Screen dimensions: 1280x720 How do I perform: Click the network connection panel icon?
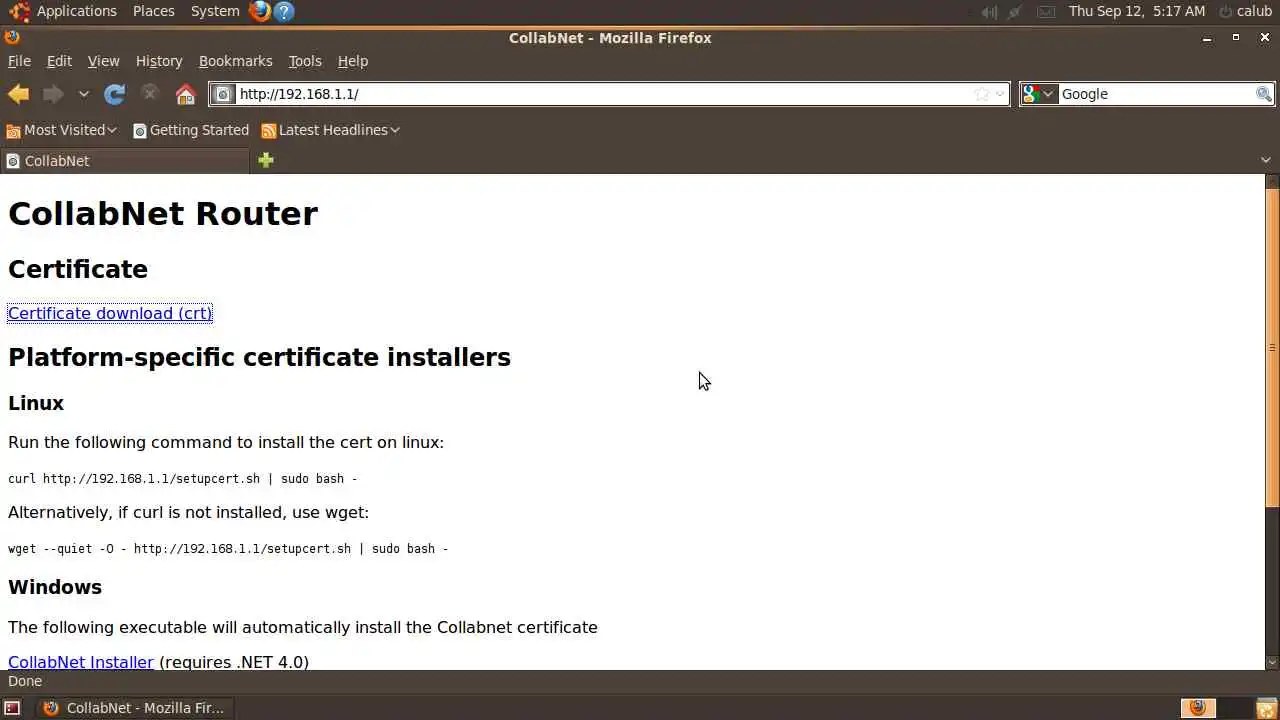click(x=1015, y=12)
